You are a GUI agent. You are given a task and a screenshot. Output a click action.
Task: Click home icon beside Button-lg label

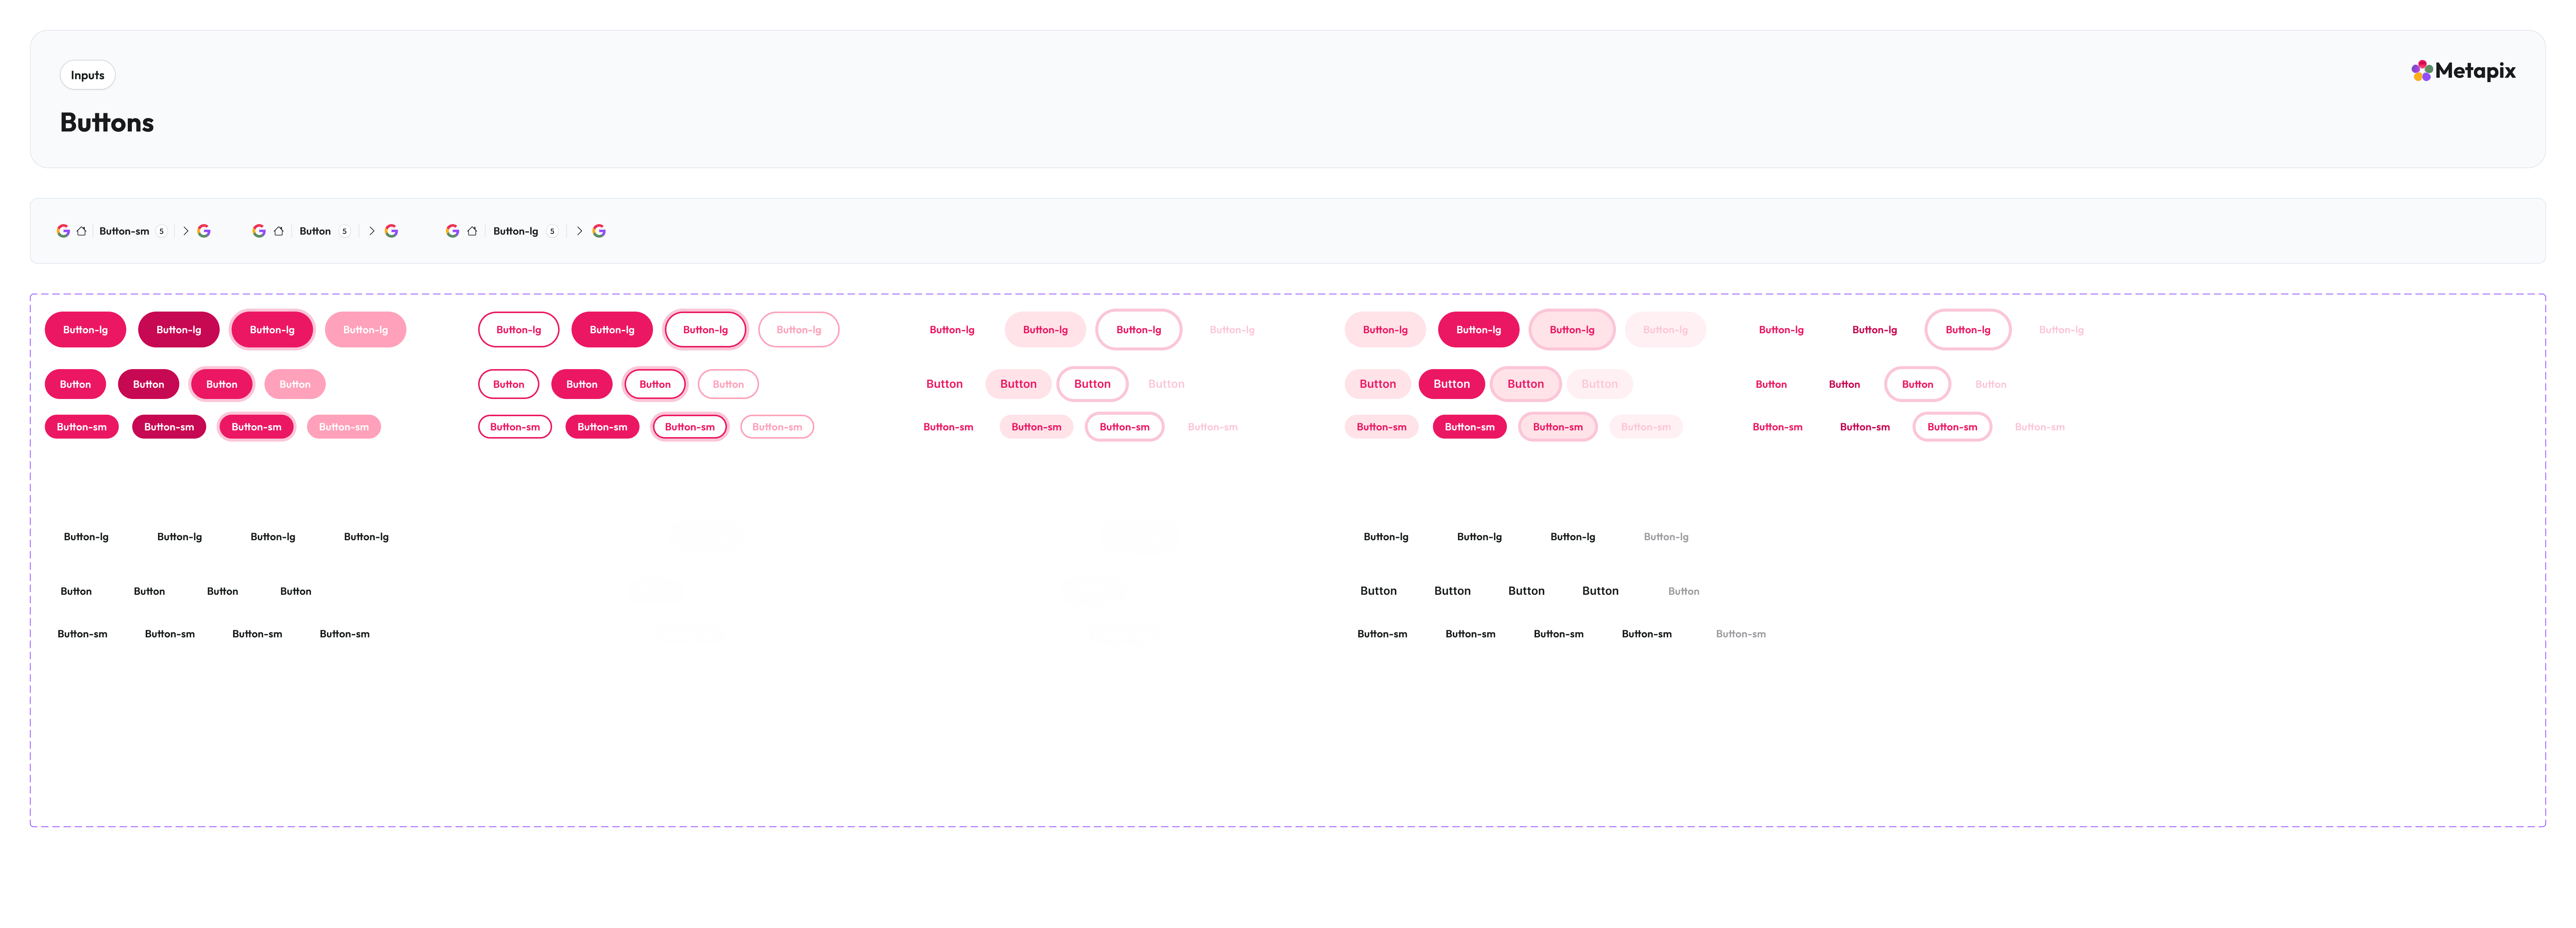coord(472,231)
